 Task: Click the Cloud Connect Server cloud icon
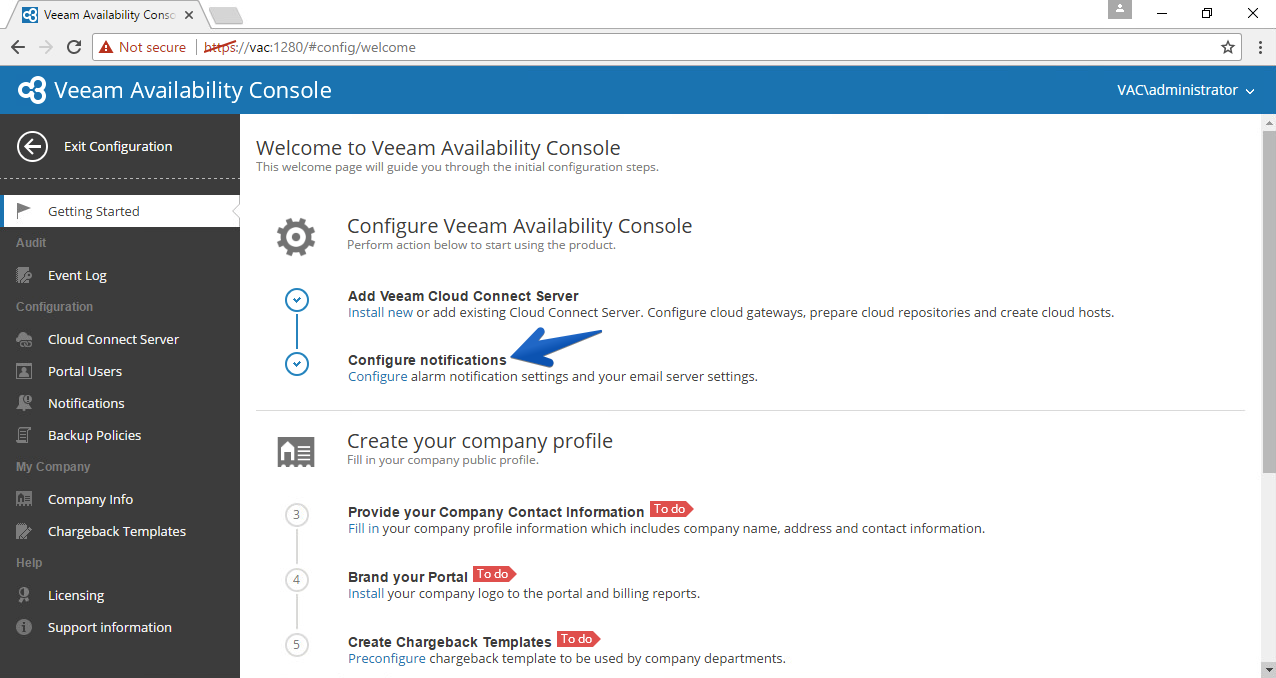pos(25,339)
